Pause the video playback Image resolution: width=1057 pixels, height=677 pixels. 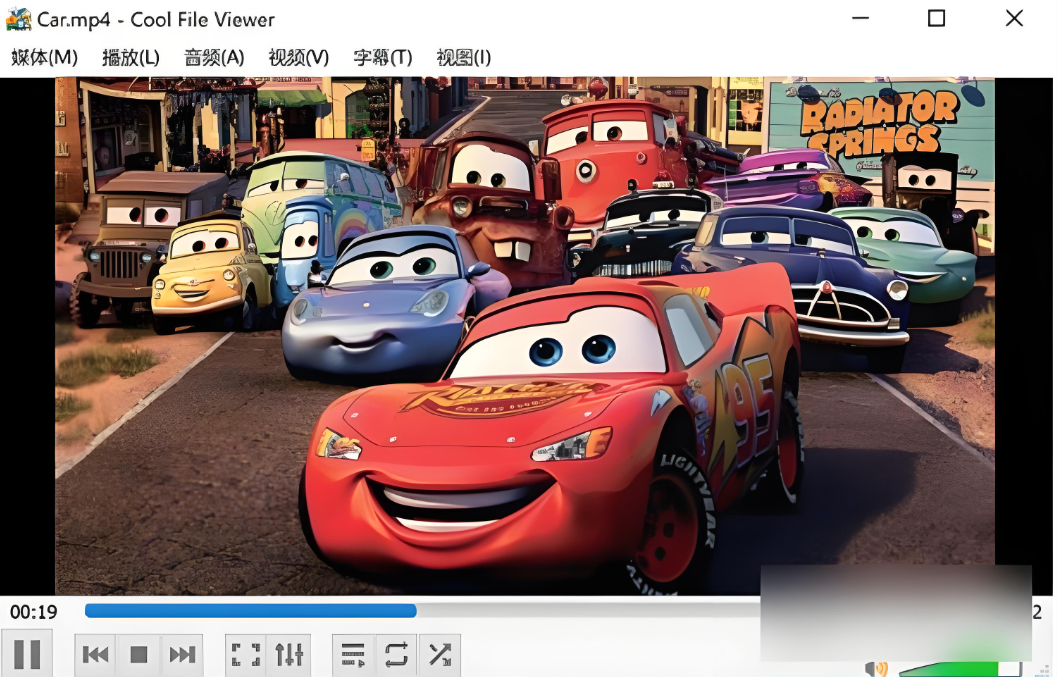coord(26,653)
